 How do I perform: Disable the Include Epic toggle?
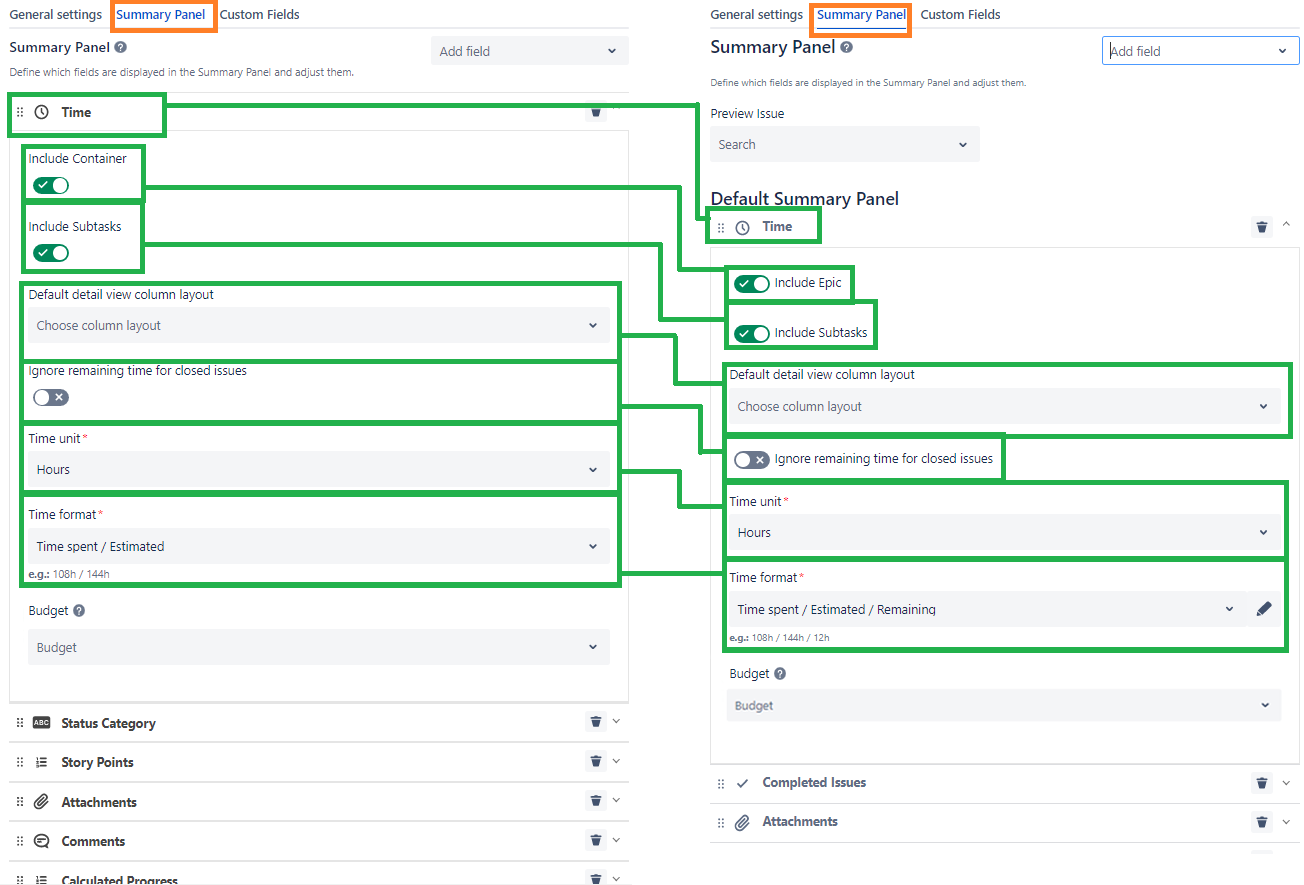pos(751,283)
